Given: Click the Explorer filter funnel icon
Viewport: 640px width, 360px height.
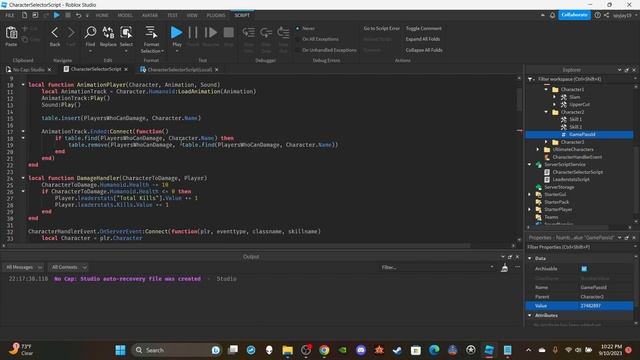Looking at the screenshot, I should point(531,79).
